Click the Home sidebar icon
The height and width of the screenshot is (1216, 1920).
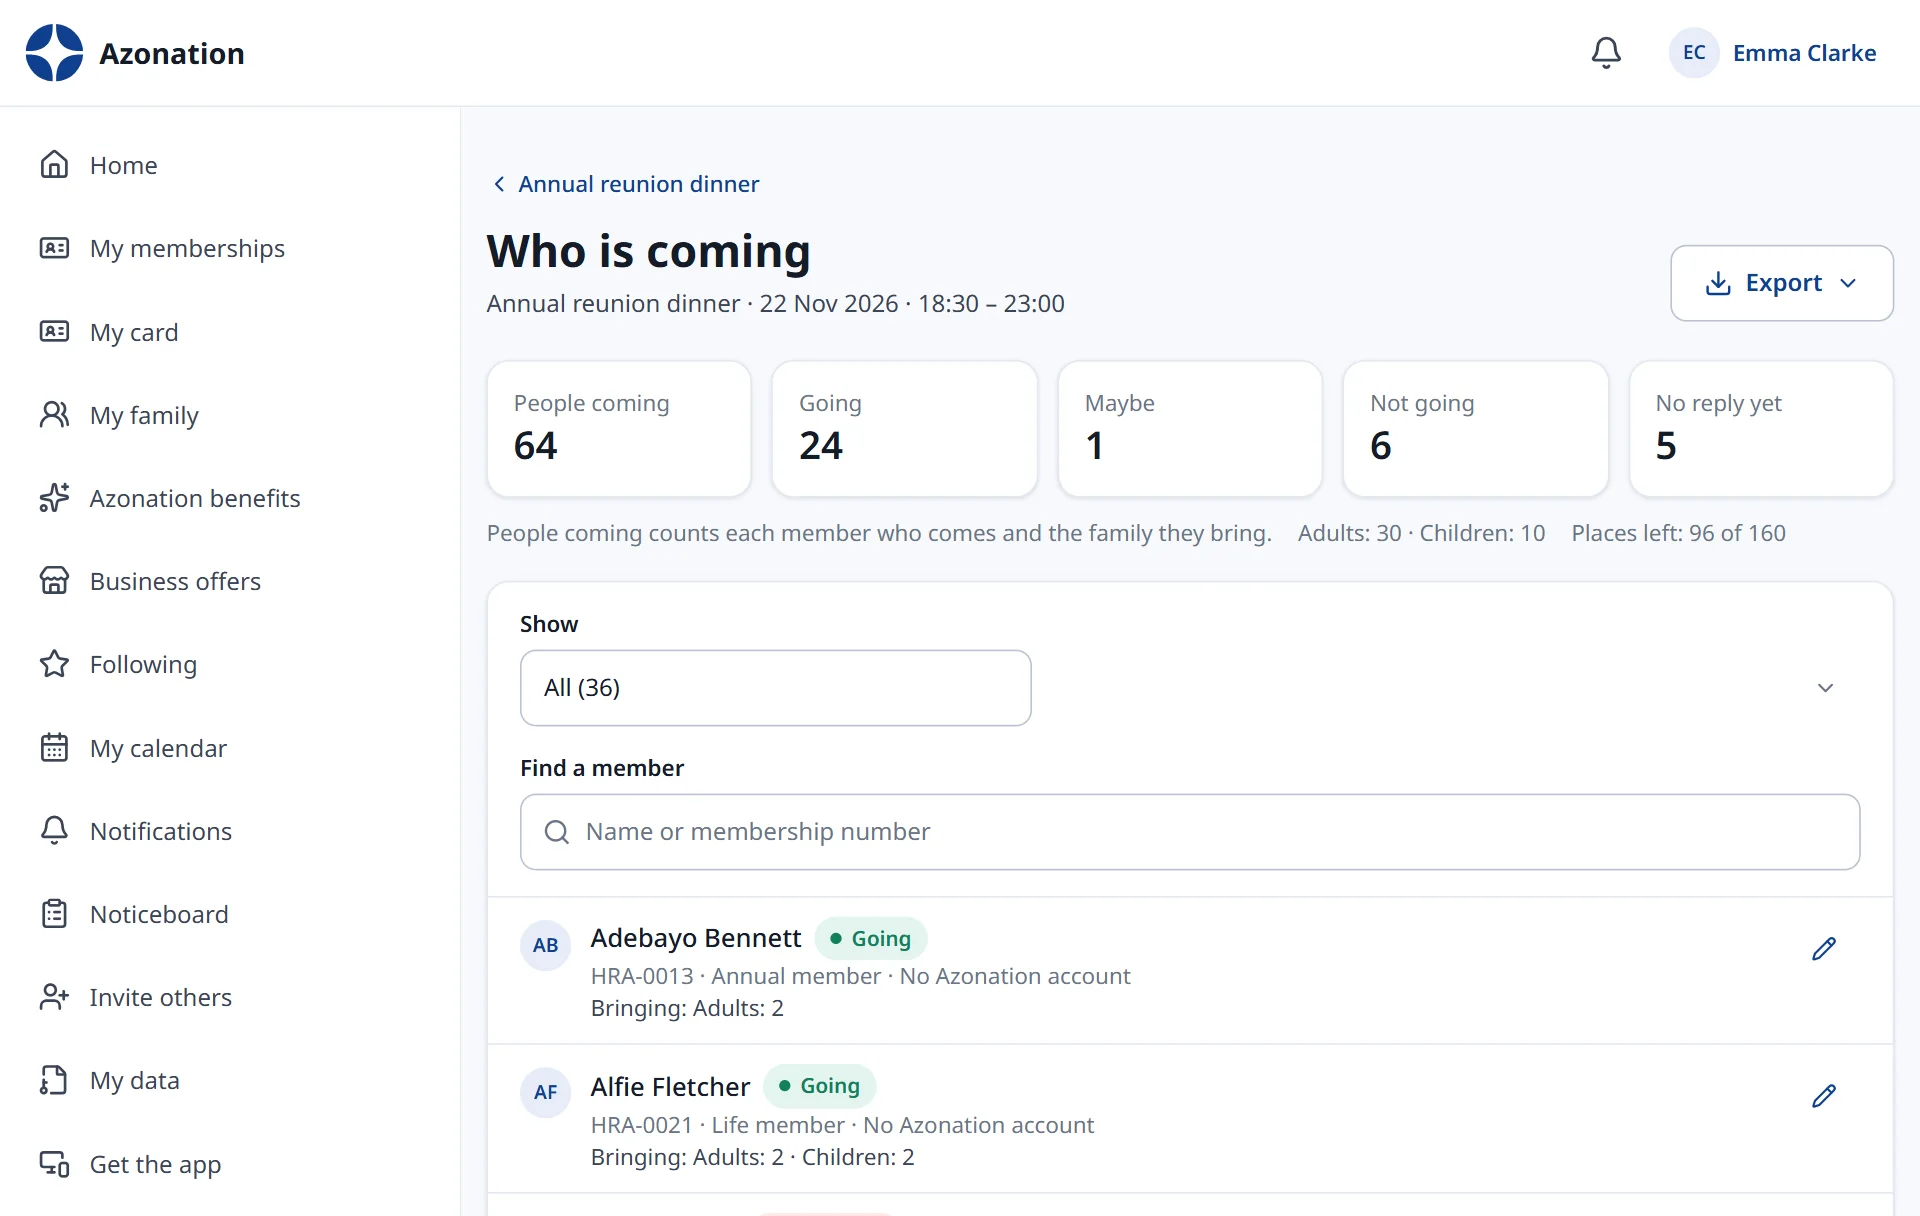click(x=54, y=165)
